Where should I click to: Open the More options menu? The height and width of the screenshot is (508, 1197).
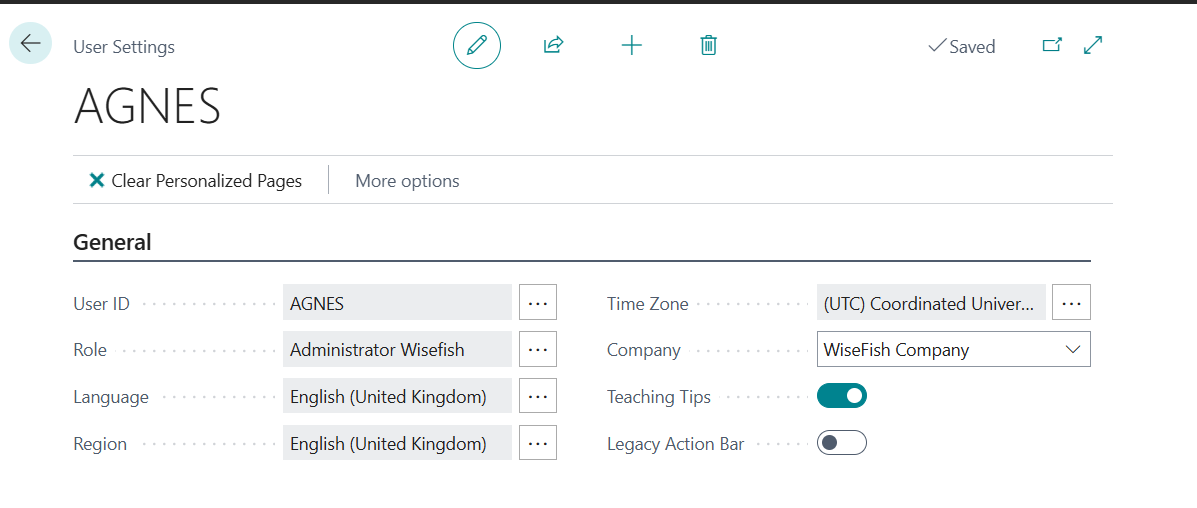[407, 181]
